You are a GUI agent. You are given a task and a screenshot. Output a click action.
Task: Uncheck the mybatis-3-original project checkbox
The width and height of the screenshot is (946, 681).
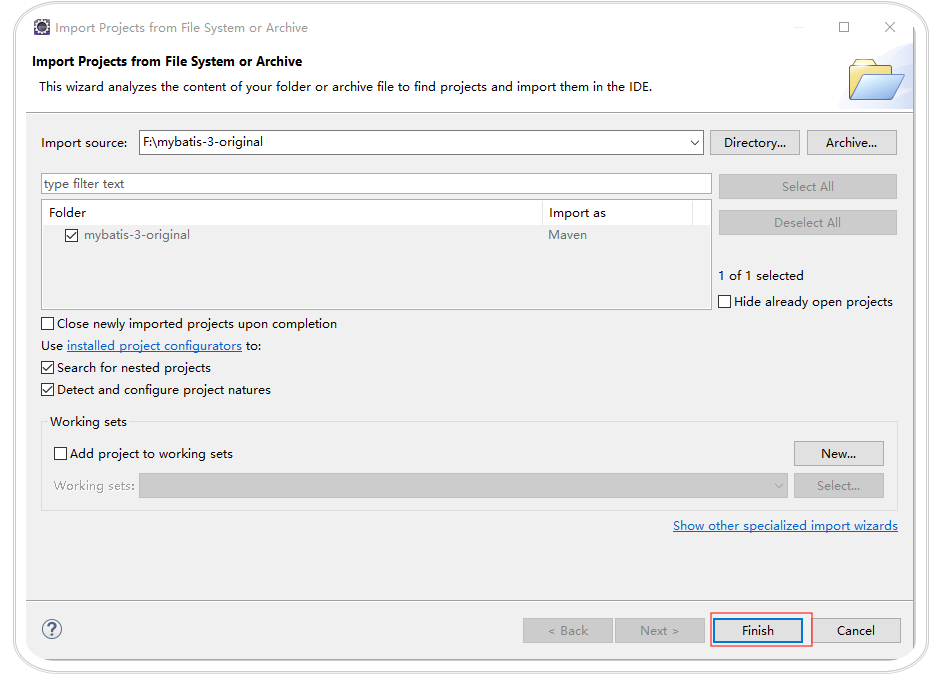point(71,236)
